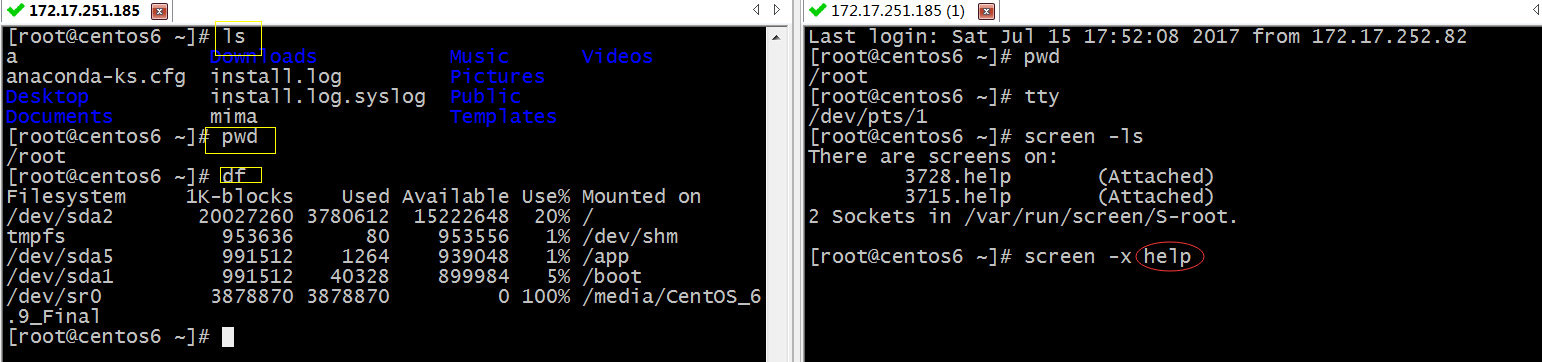The image size is (1542, 362).
Task: Click the /boot mount point
Action: 611,277
